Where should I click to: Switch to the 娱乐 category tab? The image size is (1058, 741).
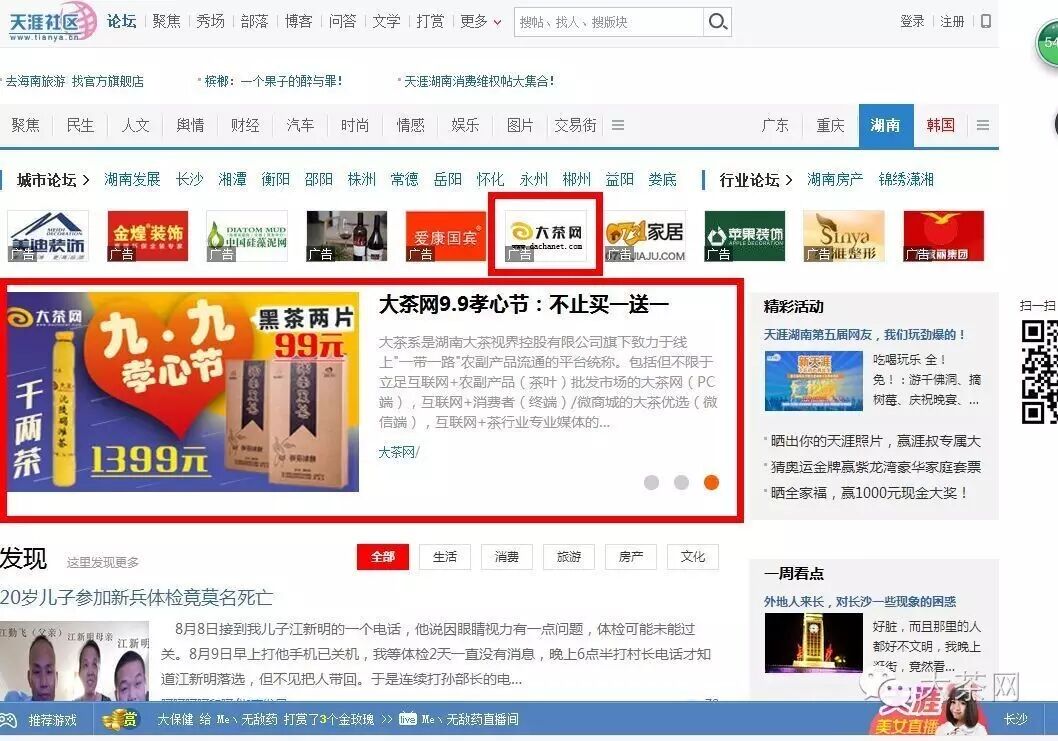465,126
